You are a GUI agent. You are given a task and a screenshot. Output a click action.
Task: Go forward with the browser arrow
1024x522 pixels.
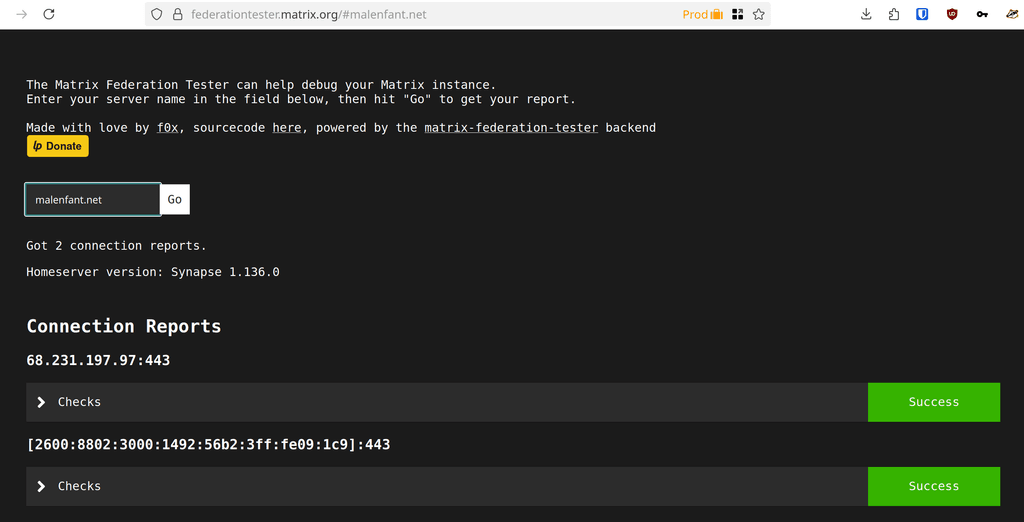pos(22,14)
